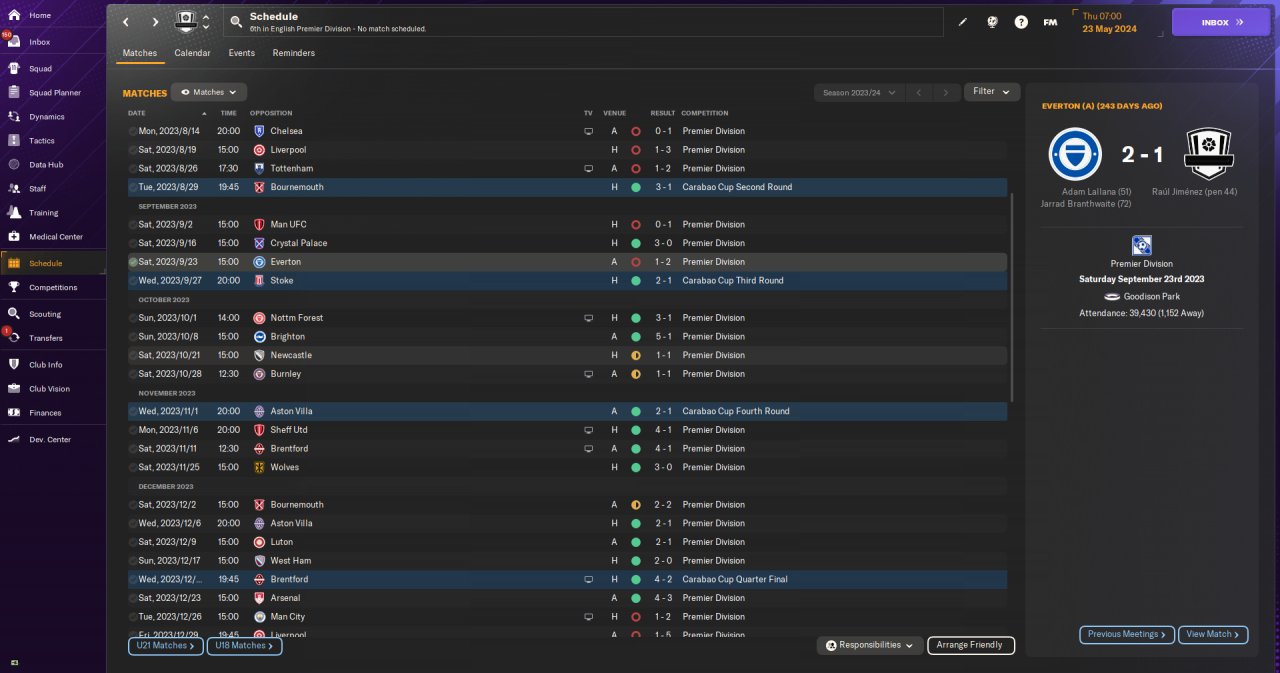This screenshot has height=673, width=1280.
Task: Open the FM menu icon
Action: tap(1050, 22)
